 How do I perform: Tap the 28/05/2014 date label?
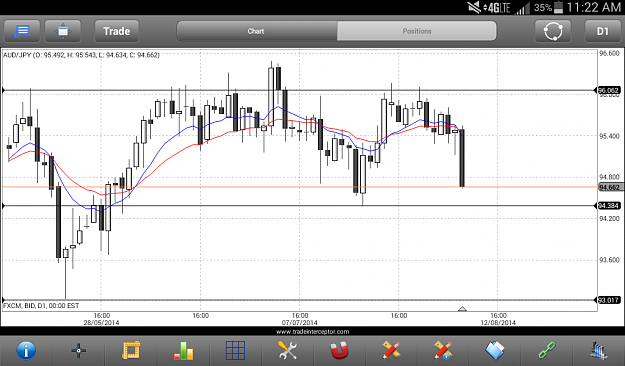coord(101,323)
